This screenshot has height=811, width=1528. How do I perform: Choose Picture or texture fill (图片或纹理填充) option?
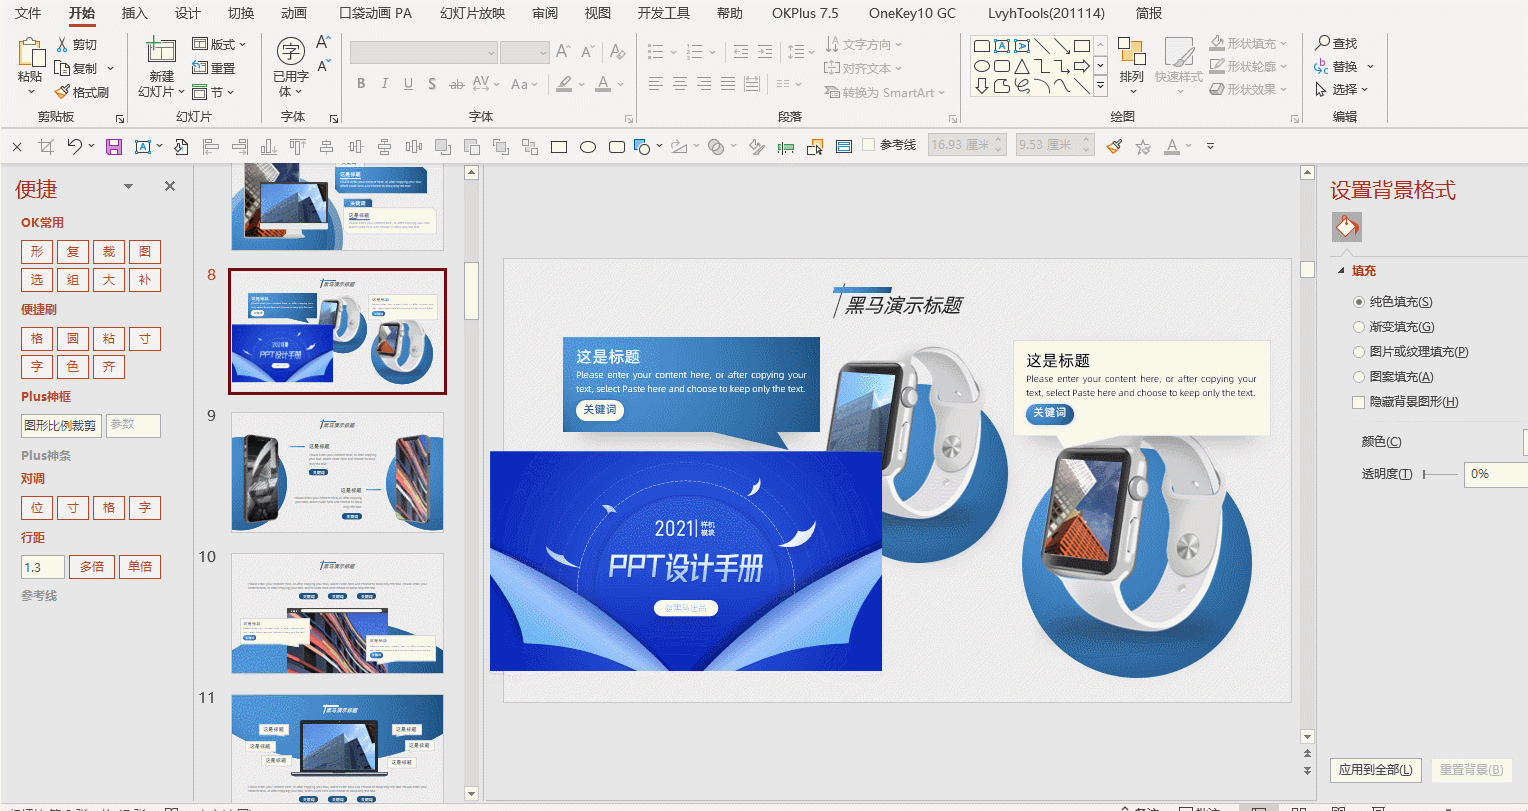(x=1358, y=352)
